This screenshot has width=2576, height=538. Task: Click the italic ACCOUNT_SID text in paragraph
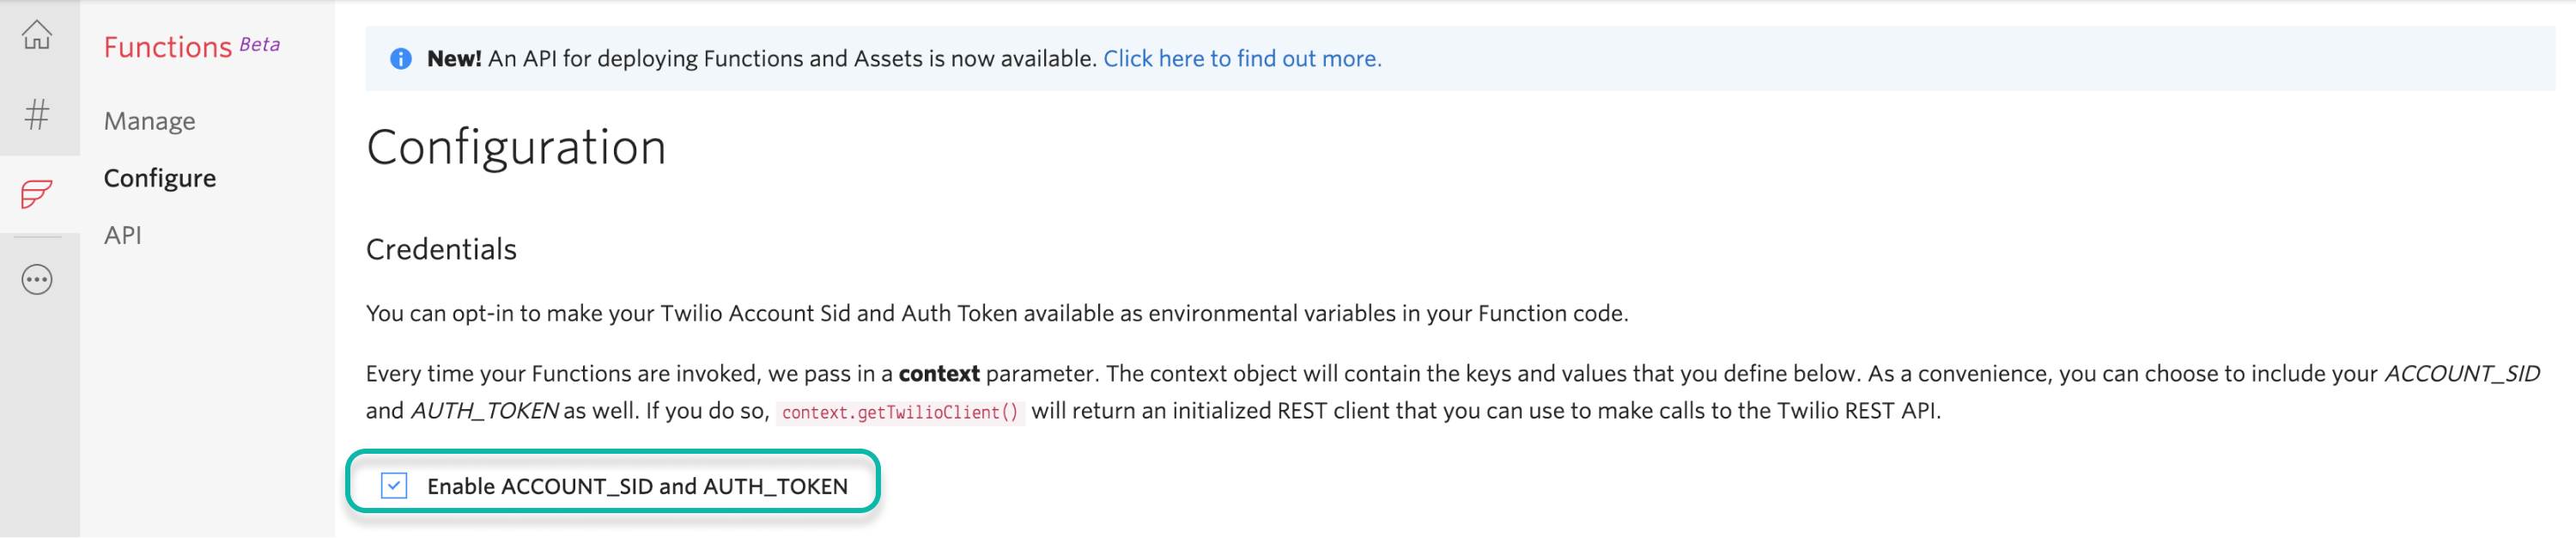2461,374
